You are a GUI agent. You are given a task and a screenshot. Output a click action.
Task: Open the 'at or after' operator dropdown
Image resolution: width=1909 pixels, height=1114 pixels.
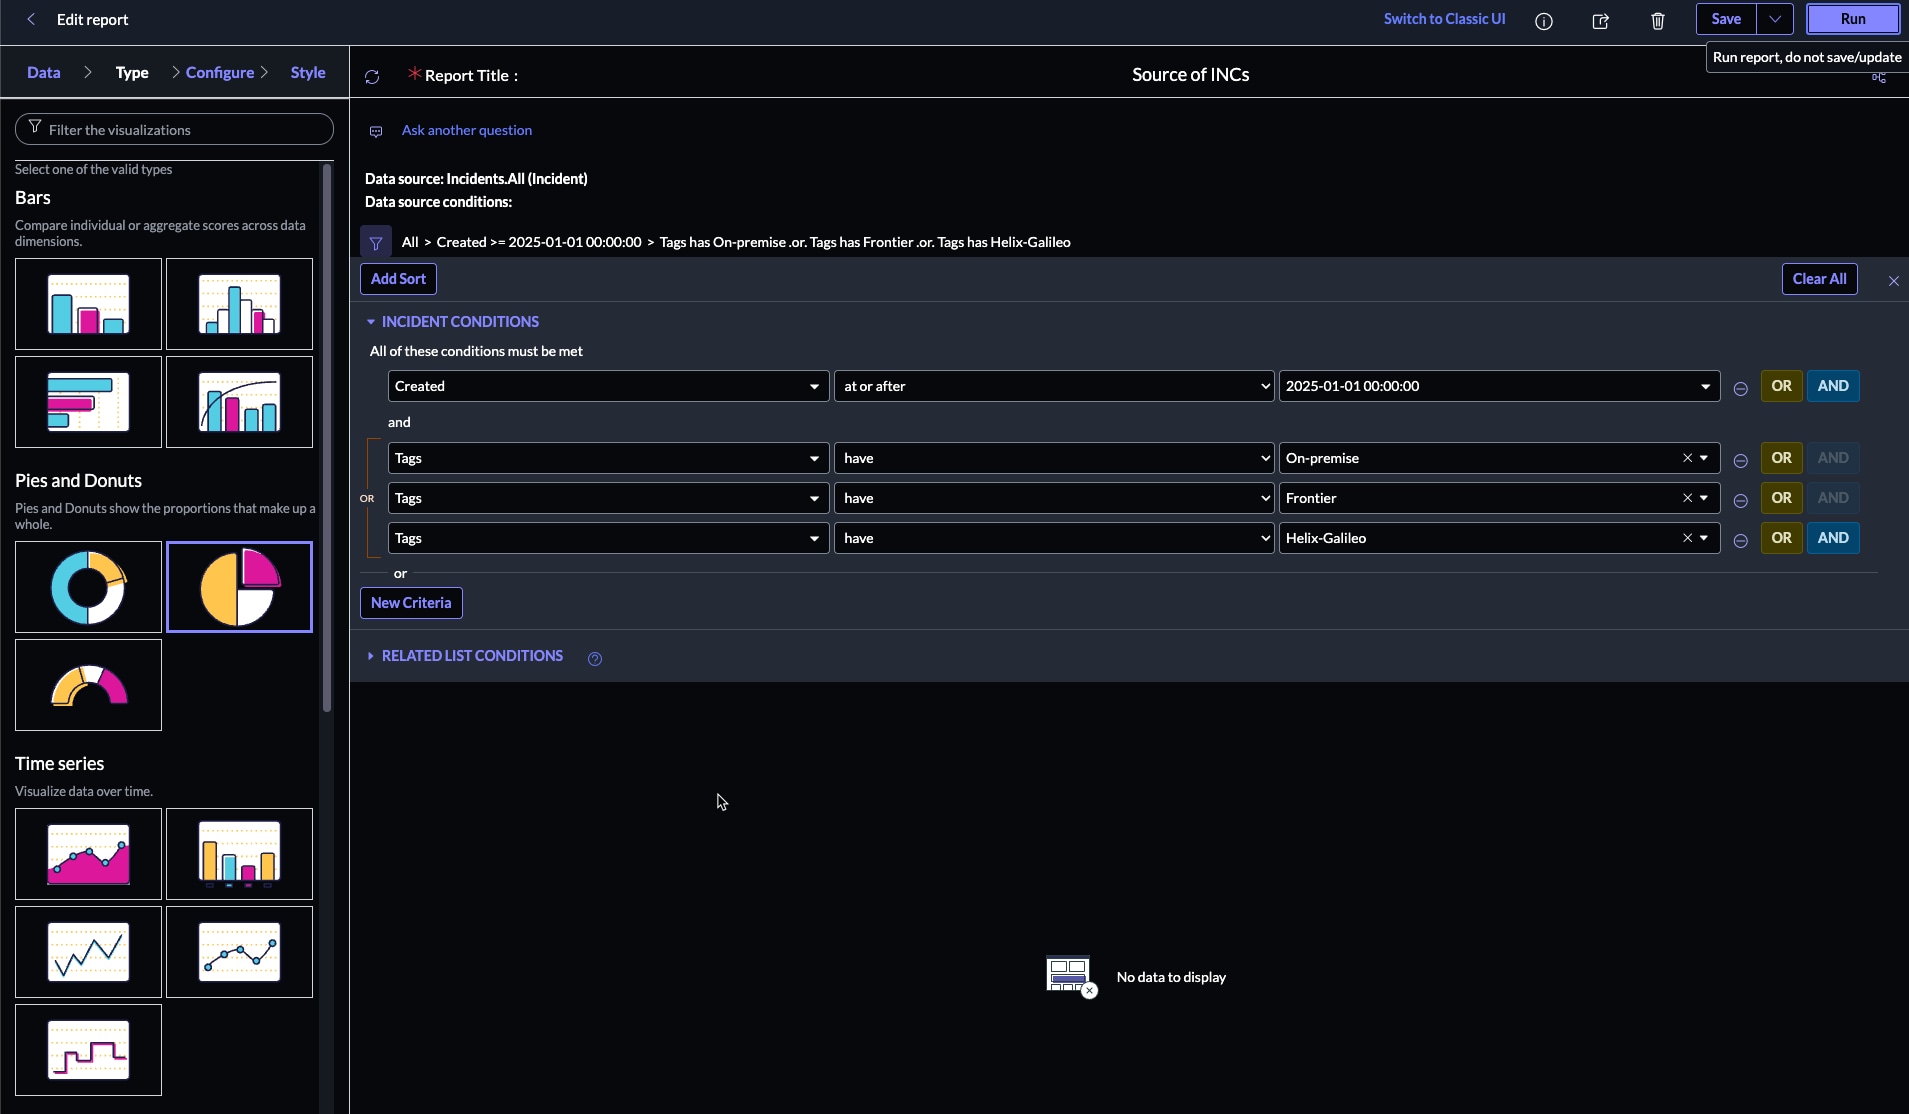pyautogui.click(x=1053, y=386)
